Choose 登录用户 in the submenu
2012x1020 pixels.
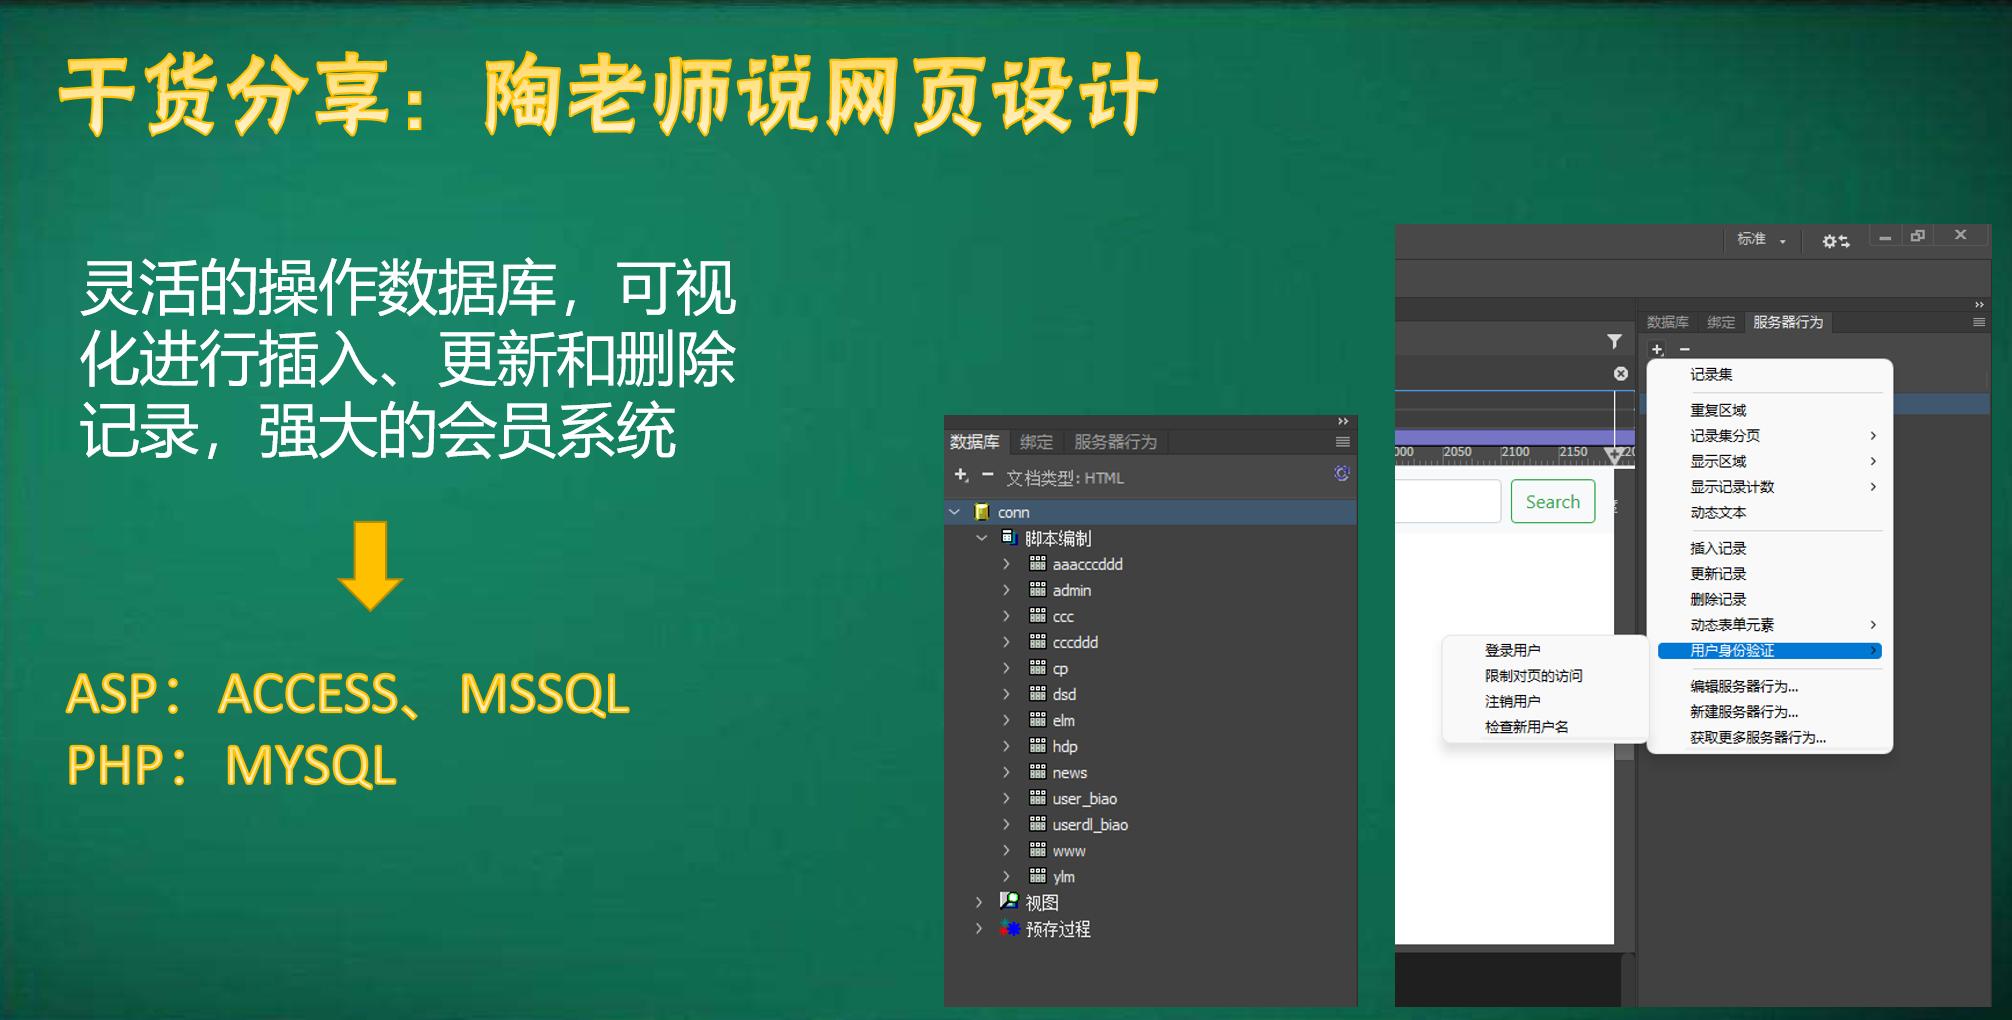[x=1512, y=650]
